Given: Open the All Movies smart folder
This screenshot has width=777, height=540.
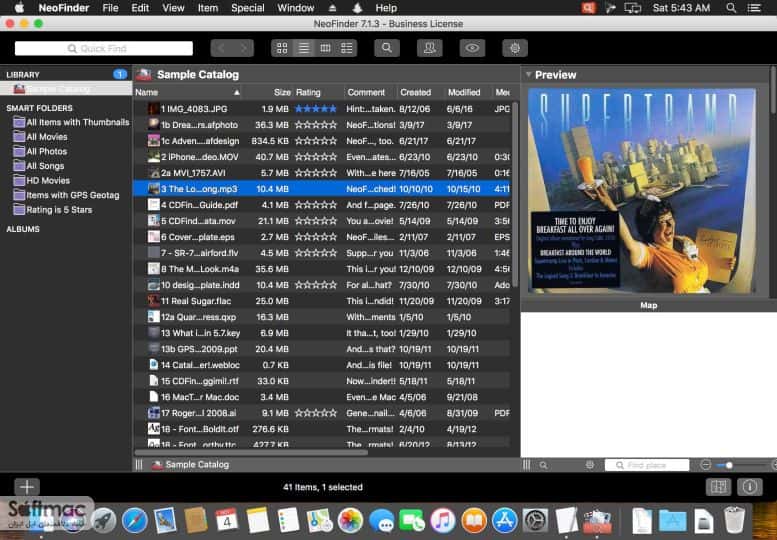Looking at the screenshot, I should 41,137.
